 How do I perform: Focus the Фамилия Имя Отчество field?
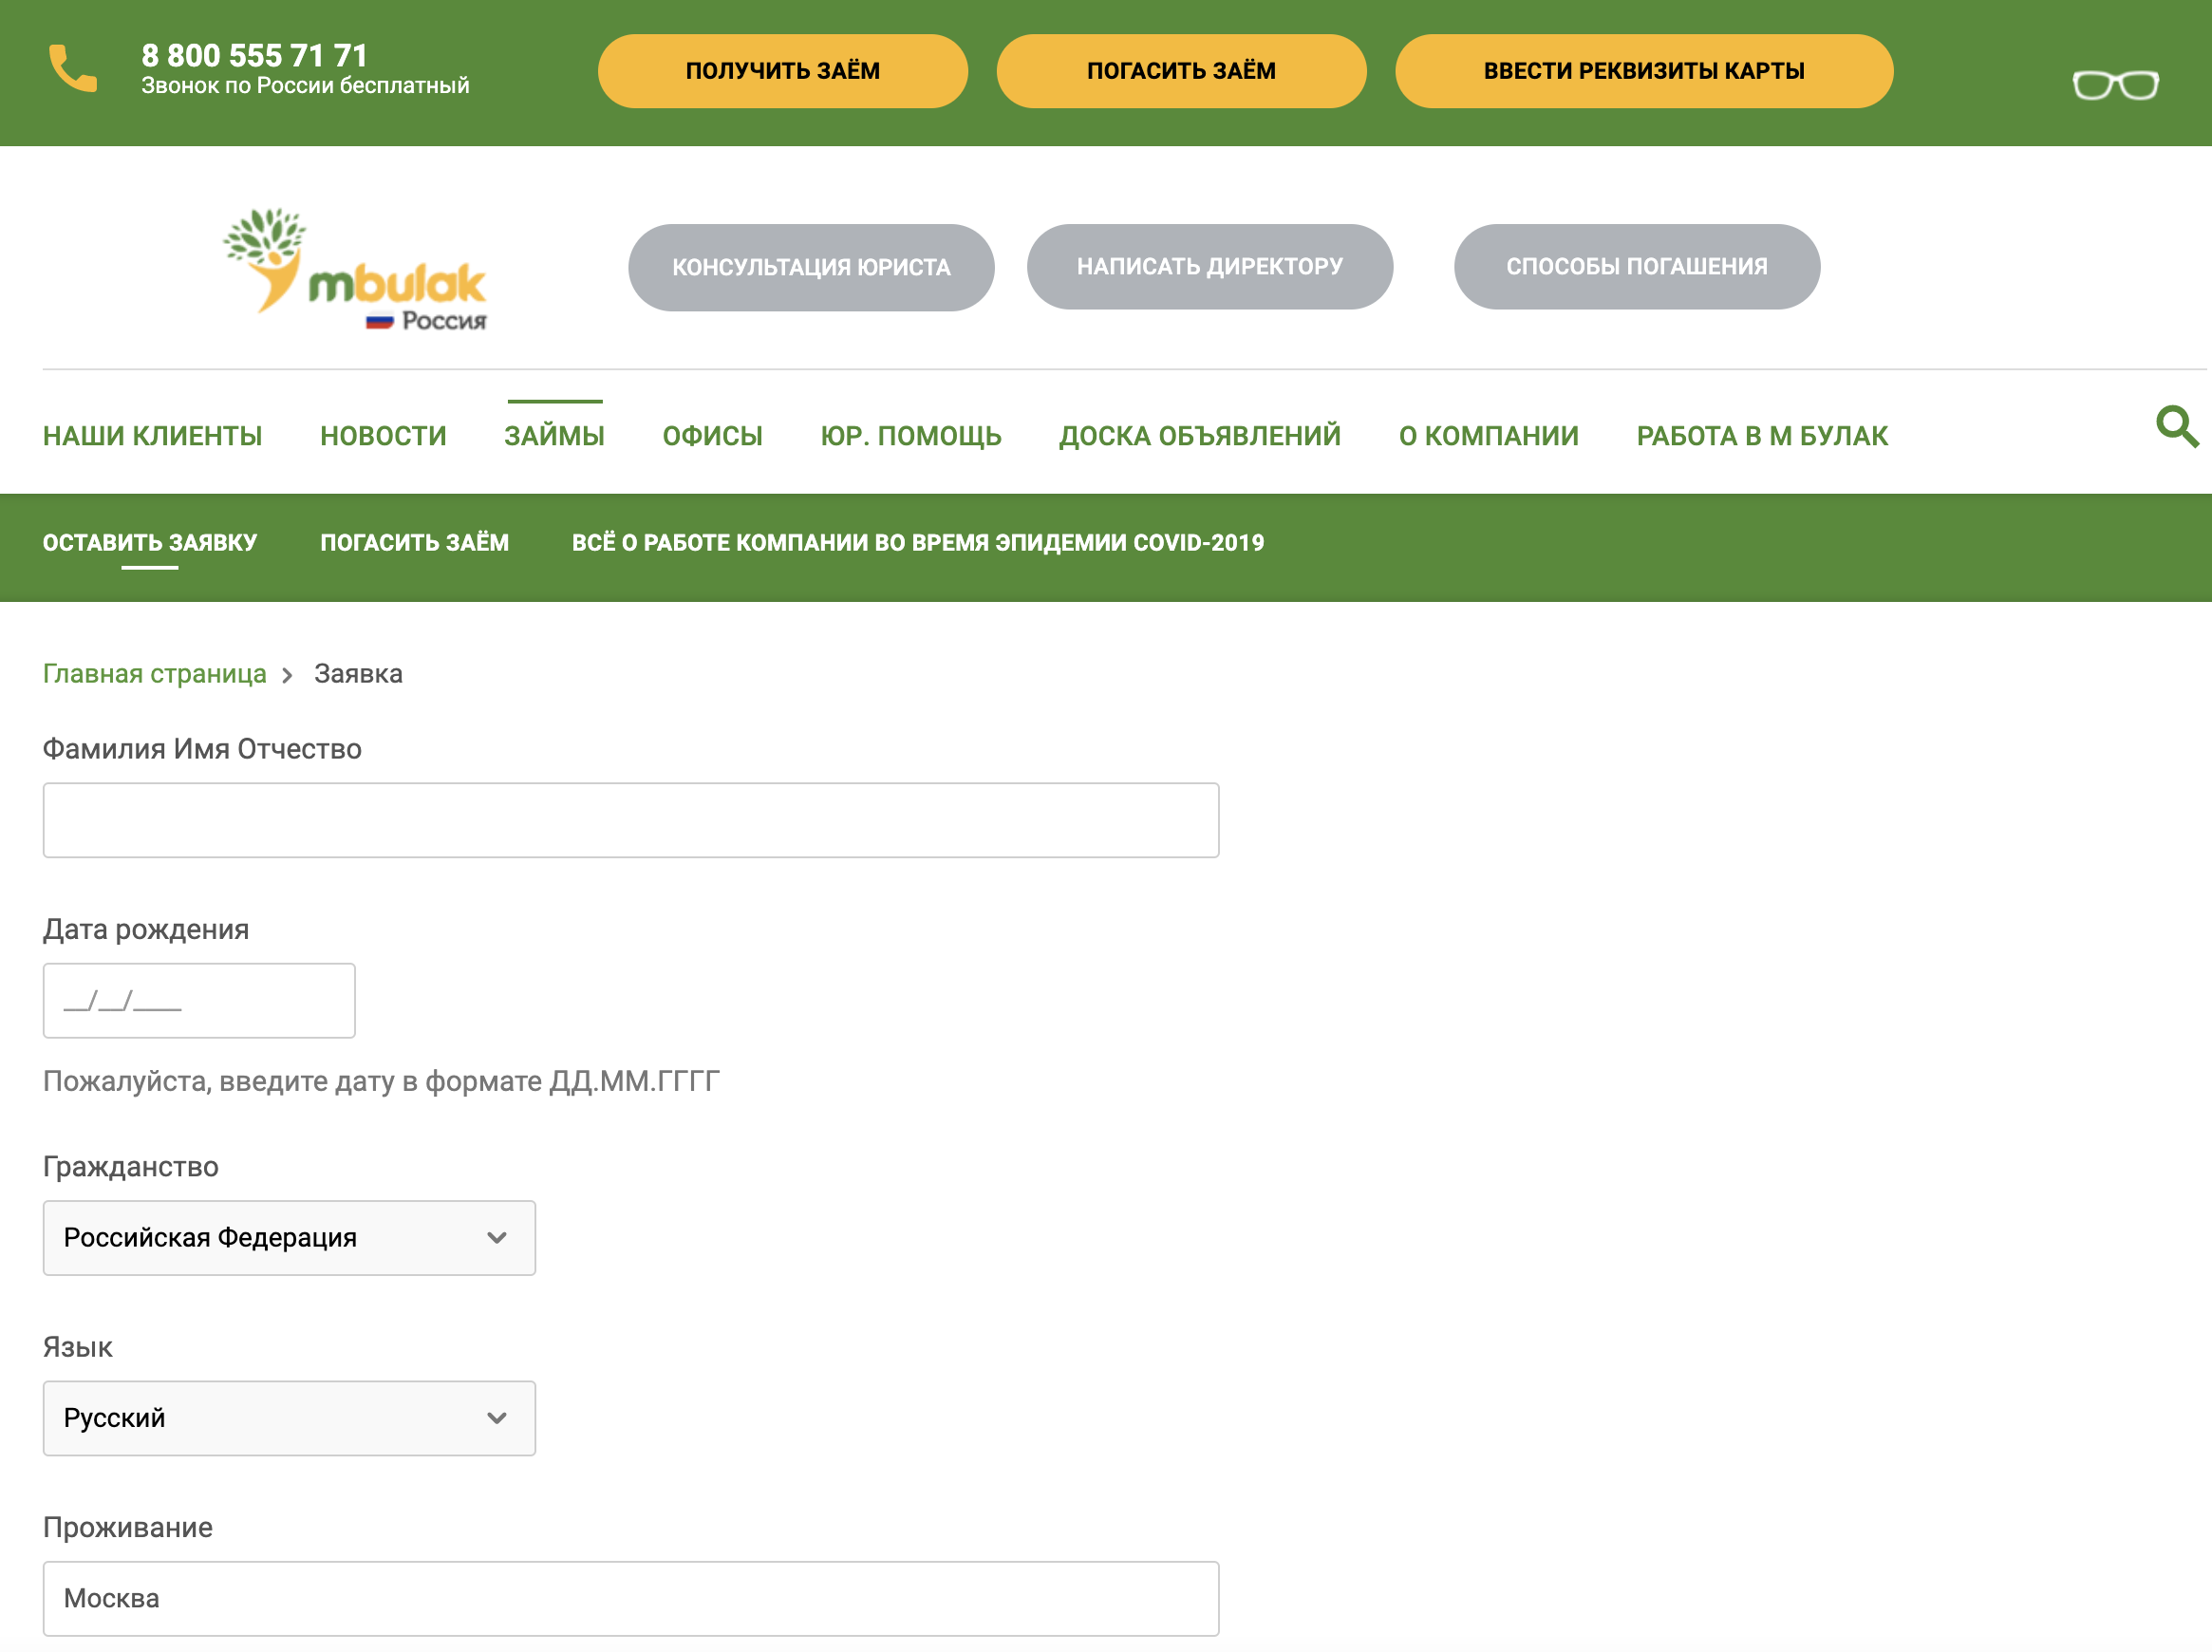630,820
